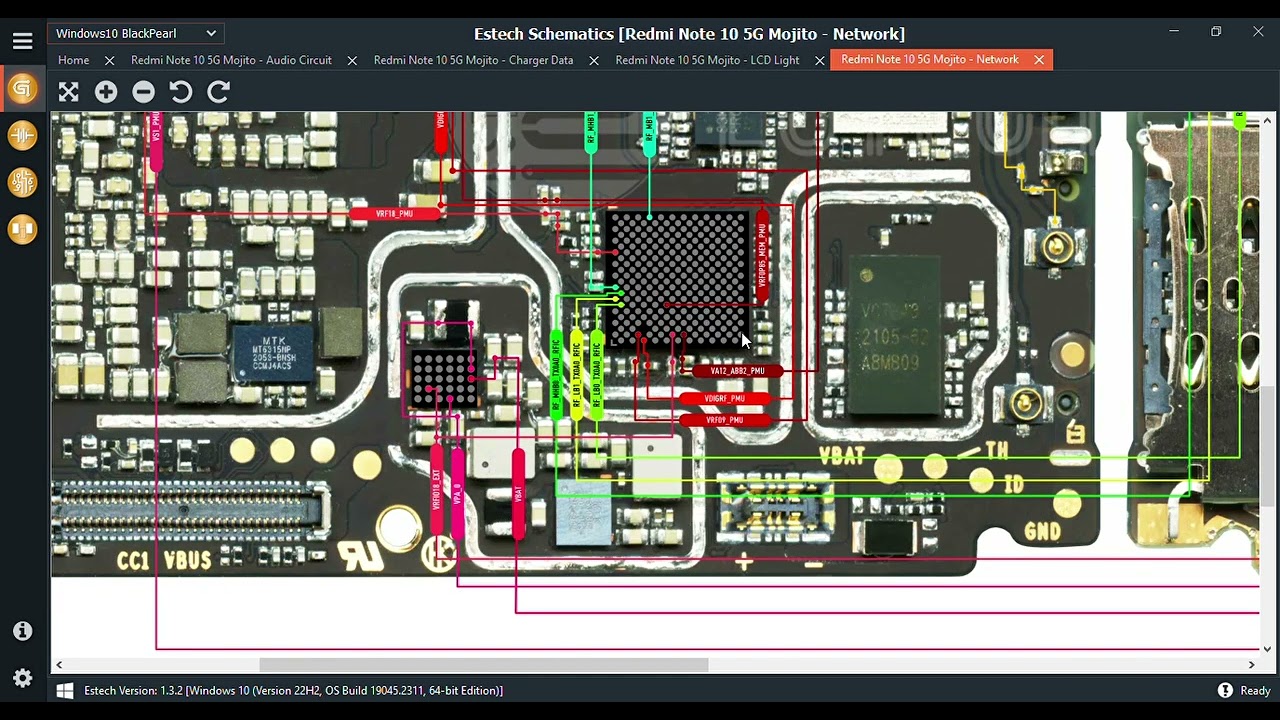
Task: Click the large BGA RF chip
Action: [x=678, y=278]
